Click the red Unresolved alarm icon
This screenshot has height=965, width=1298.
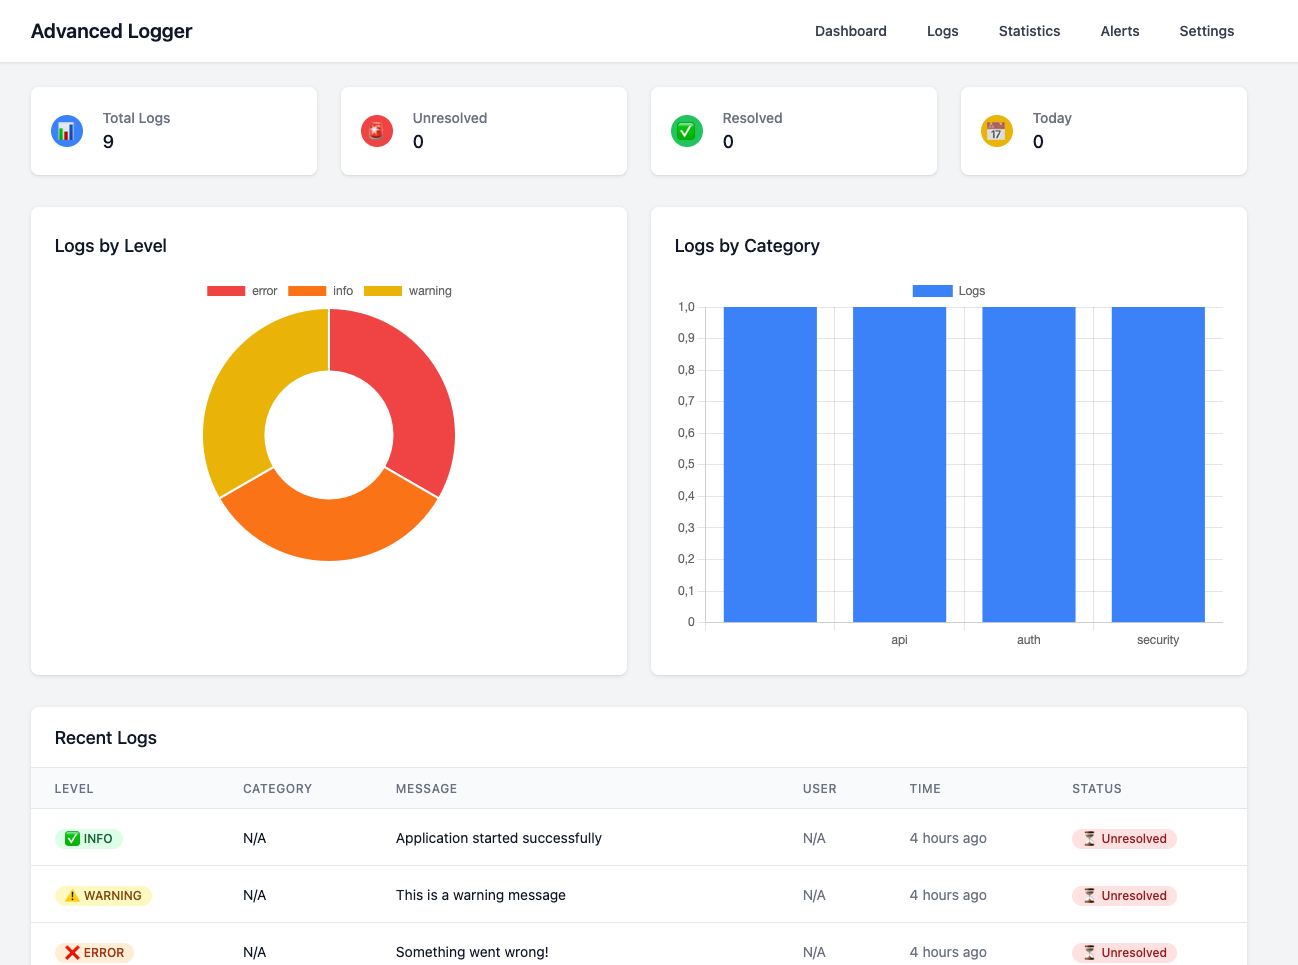pos(376,130)
